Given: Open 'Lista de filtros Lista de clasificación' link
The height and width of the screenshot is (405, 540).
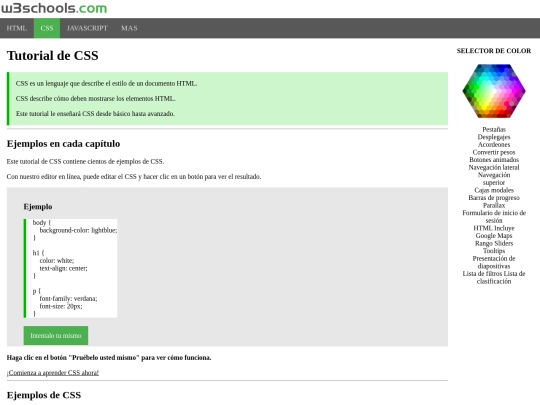Looking at the screenshot, I should point(494,277).
